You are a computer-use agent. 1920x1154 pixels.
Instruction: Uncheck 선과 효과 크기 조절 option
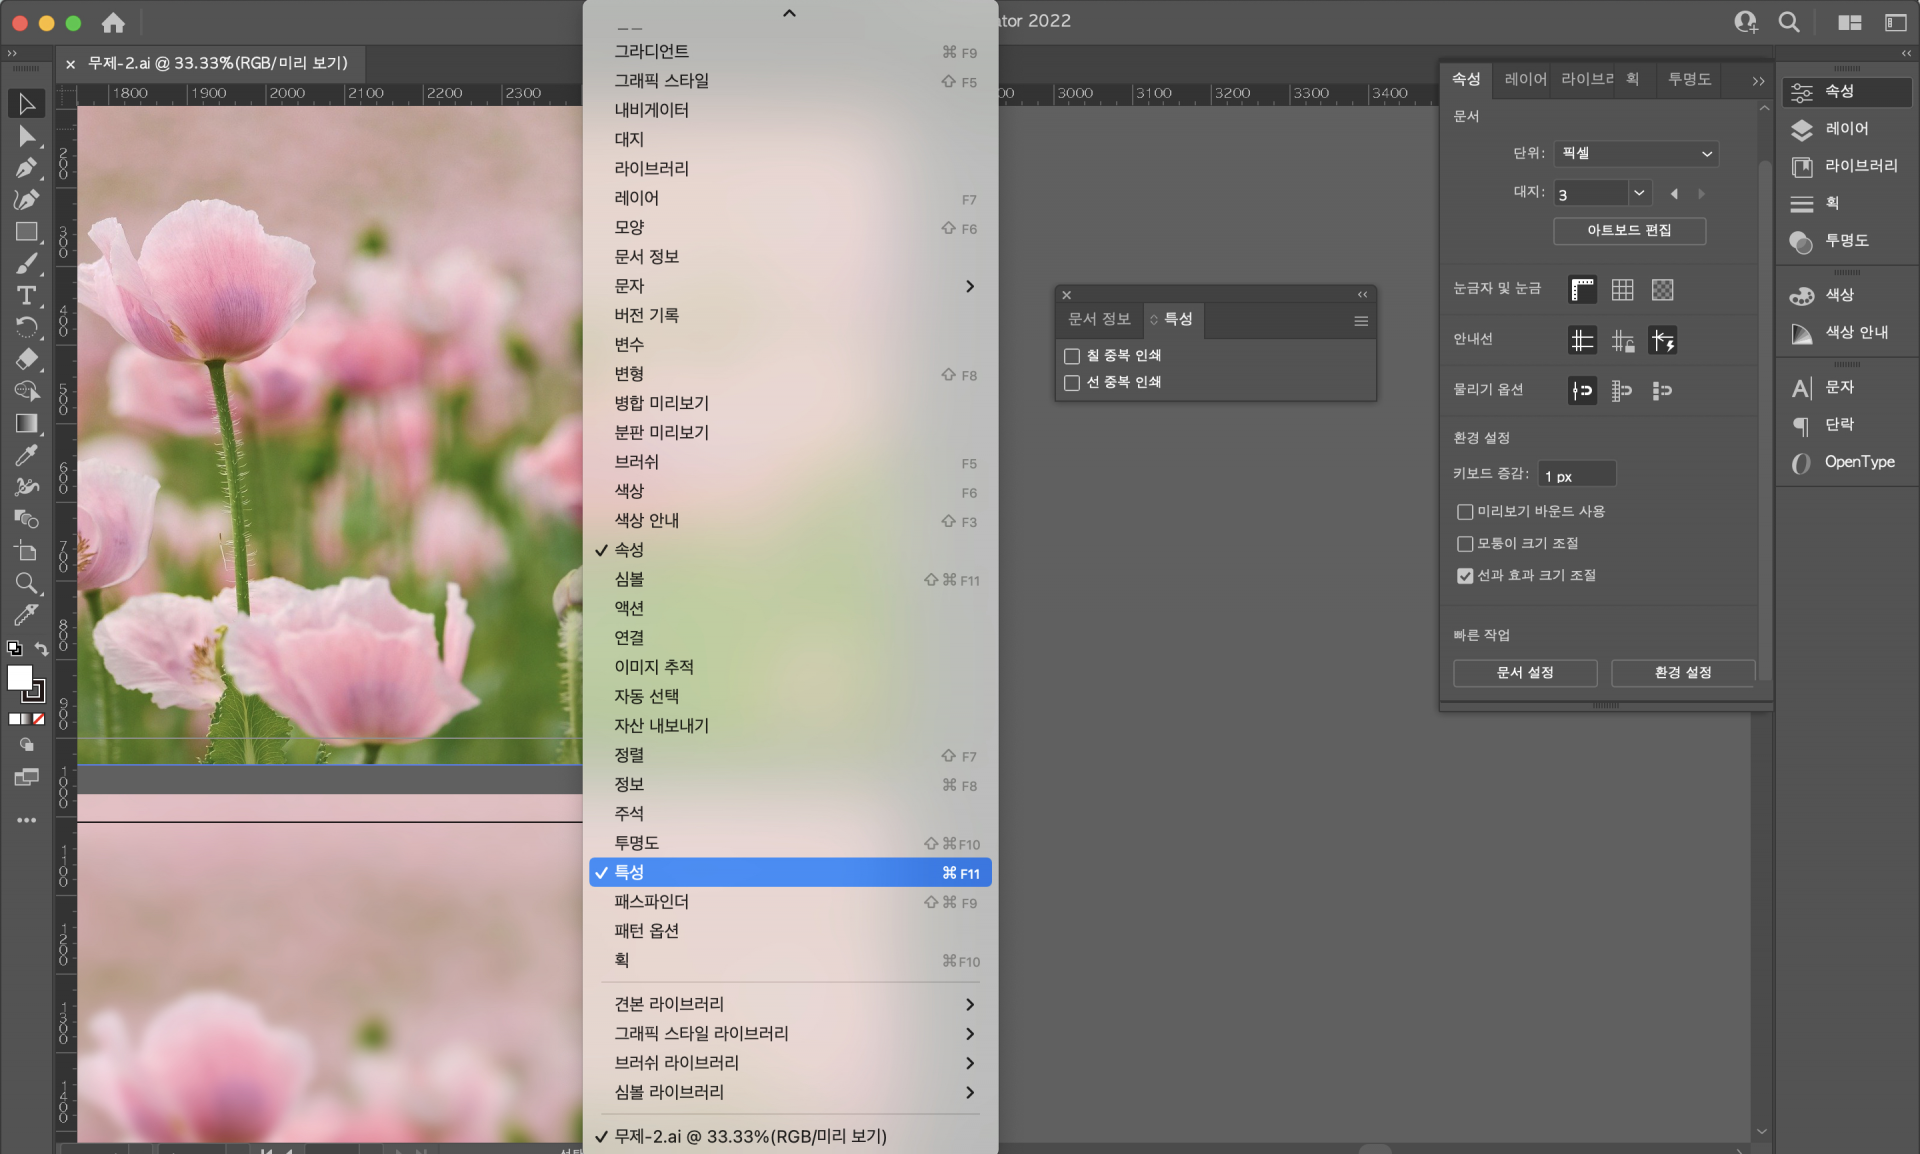click(x=1465, y=576)
